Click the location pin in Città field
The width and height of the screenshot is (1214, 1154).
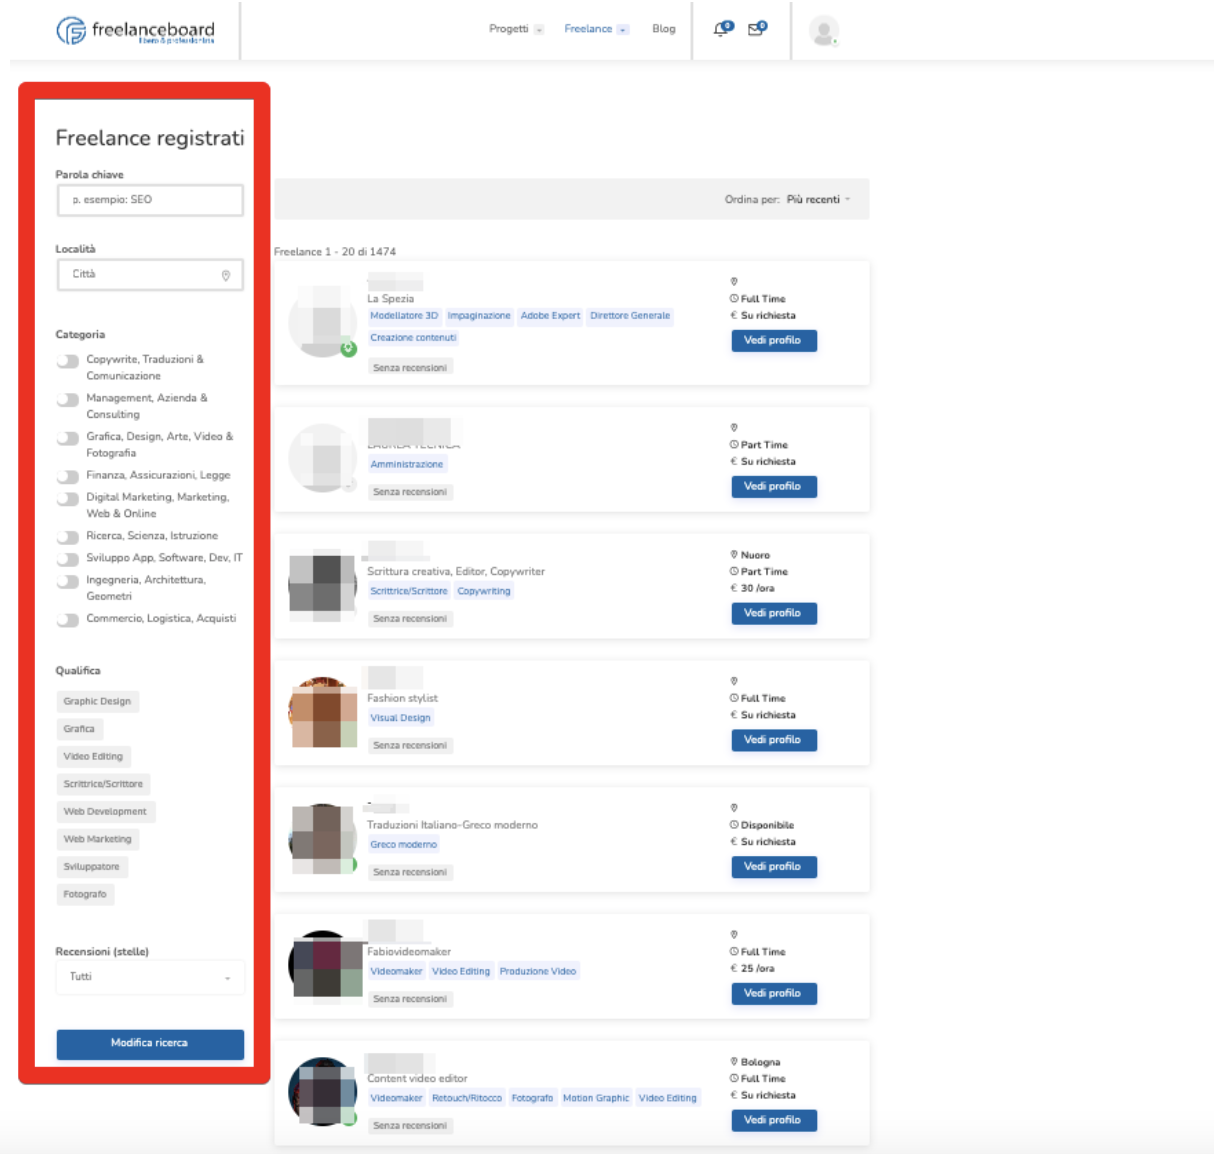(226, 275)
